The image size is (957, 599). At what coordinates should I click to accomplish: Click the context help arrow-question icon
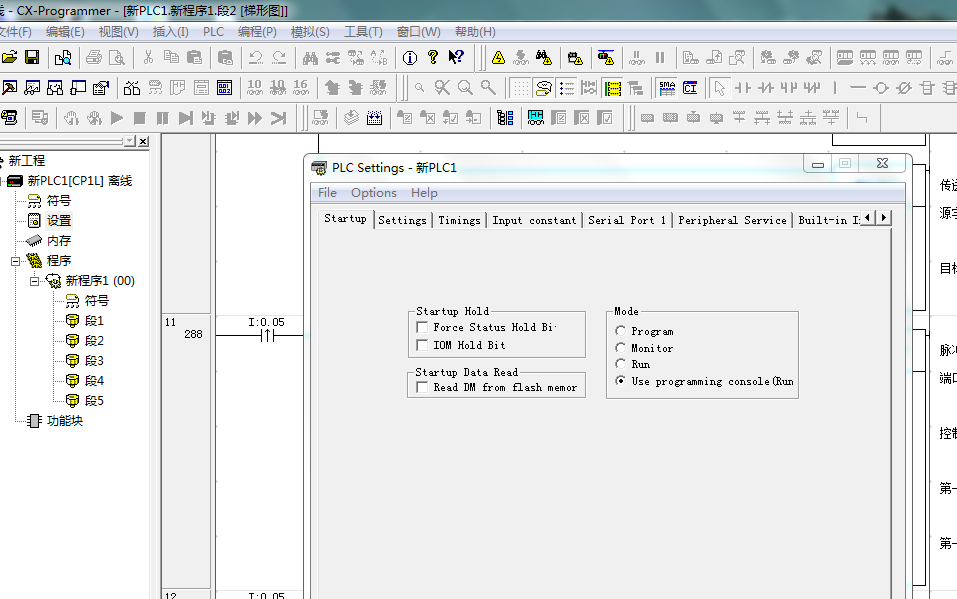[x=456, y=58]
